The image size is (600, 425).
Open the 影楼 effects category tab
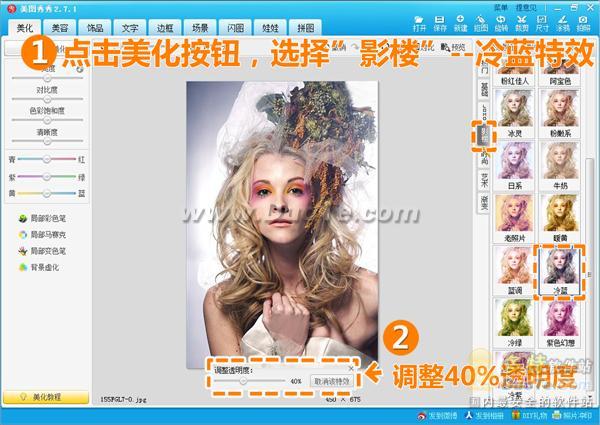click(484, 135)
